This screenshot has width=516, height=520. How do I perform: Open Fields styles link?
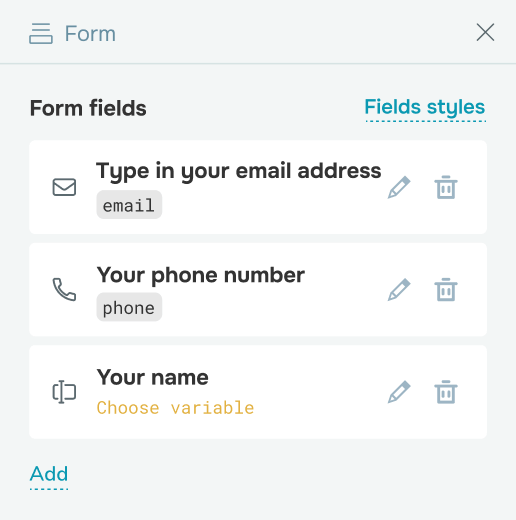click(x=425, y=108)
